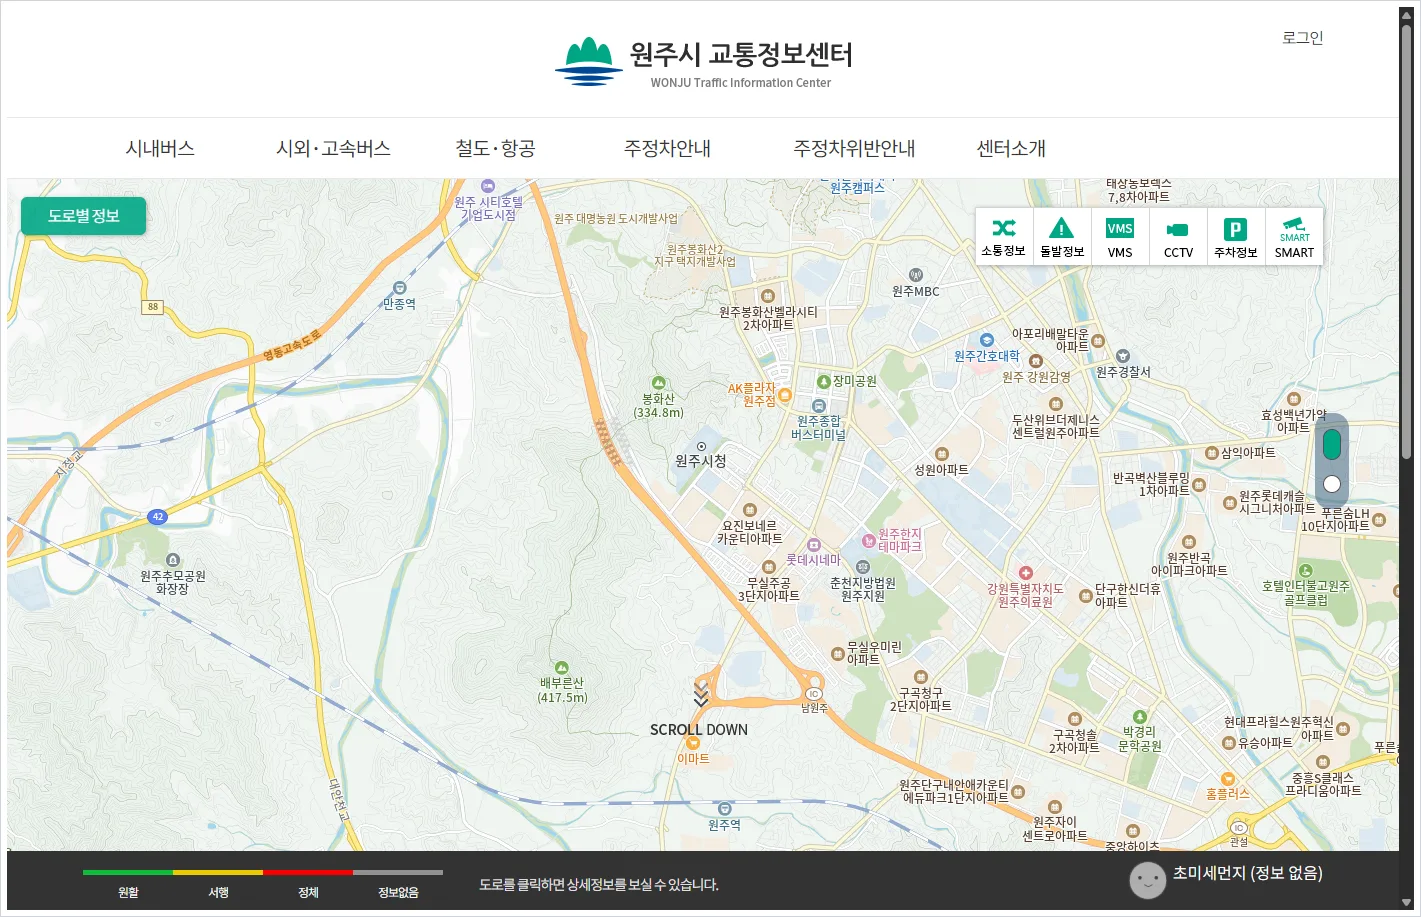Open the 주정차안내 menu
Screen dimensions: 1421x917
tap(667, 148)
